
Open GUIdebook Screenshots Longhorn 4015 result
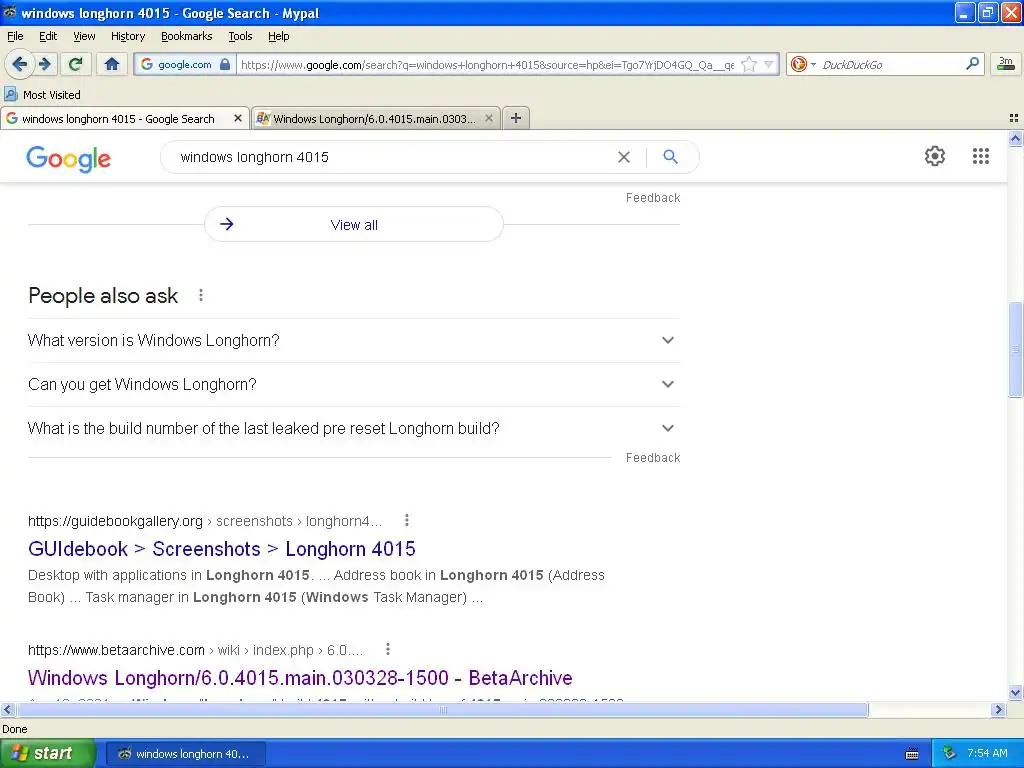(x=221, y=549)
